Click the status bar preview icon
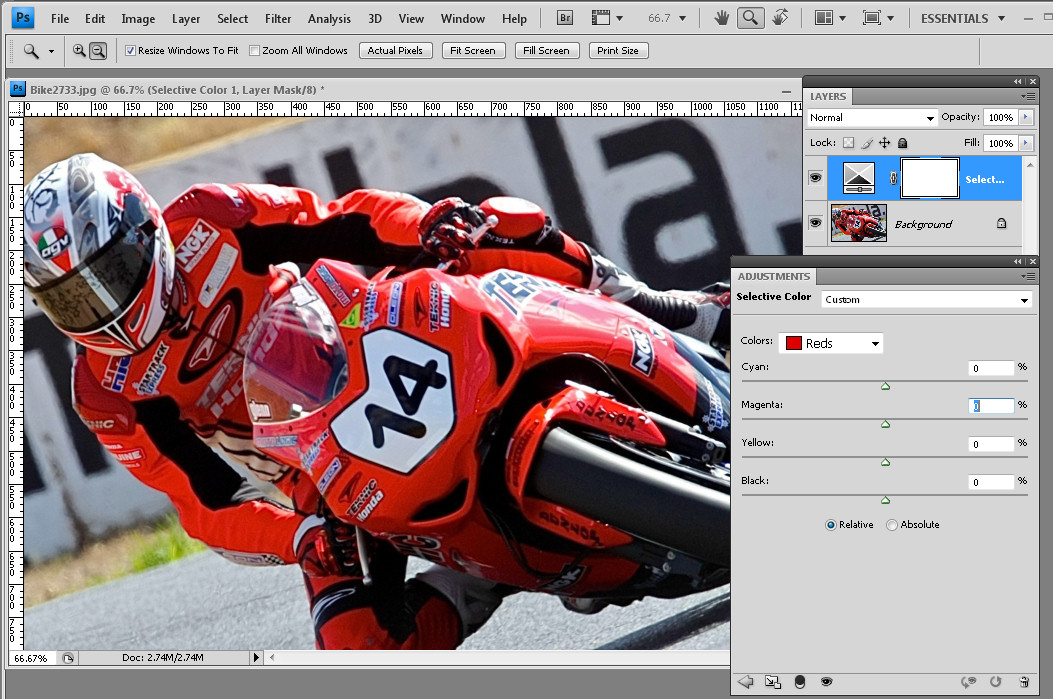 pyautogui.click(x=68, y=658)
